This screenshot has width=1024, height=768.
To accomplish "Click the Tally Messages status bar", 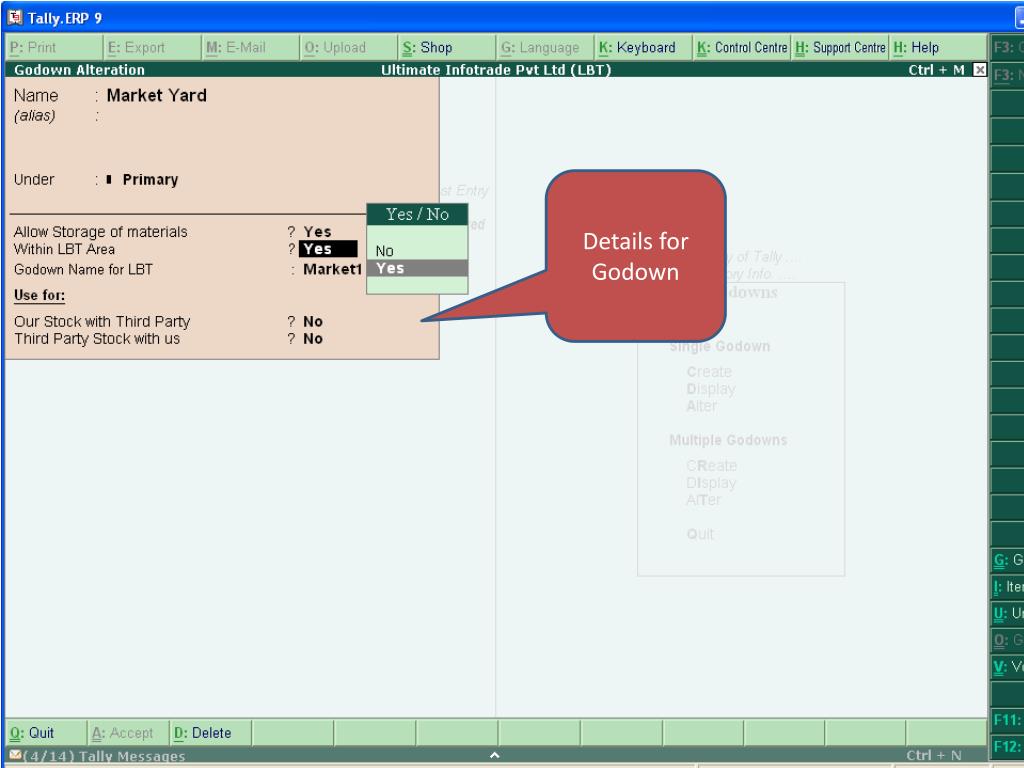I will pos(496,756).
